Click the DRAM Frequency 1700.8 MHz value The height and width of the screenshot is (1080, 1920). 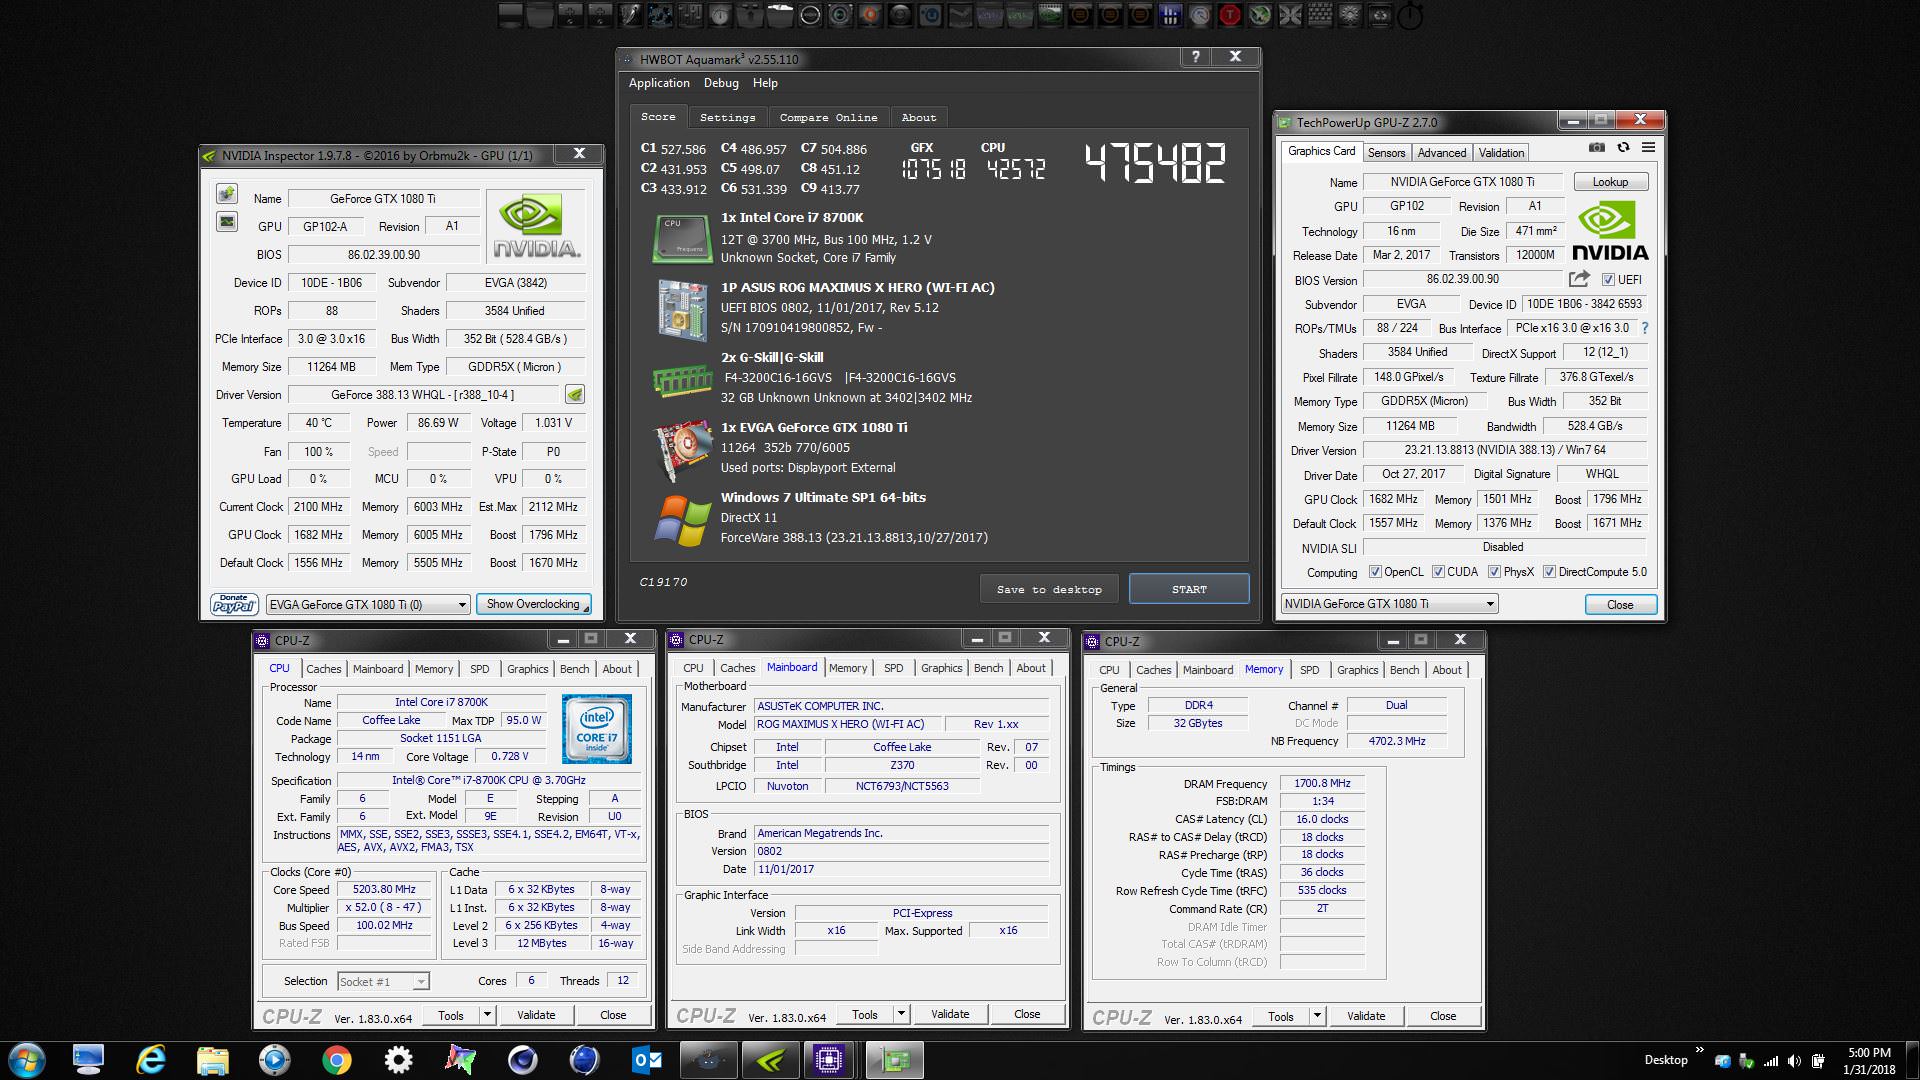click(1322, 783)
